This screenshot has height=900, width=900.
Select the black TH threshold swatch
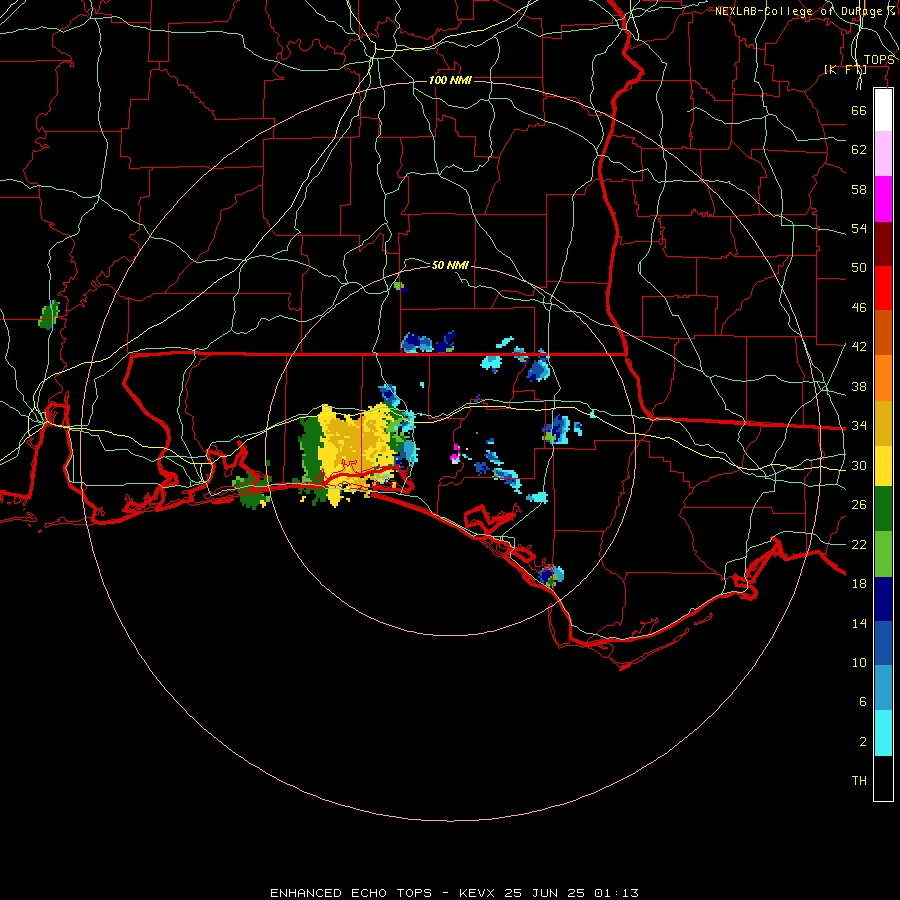click(x=883, y=778)
